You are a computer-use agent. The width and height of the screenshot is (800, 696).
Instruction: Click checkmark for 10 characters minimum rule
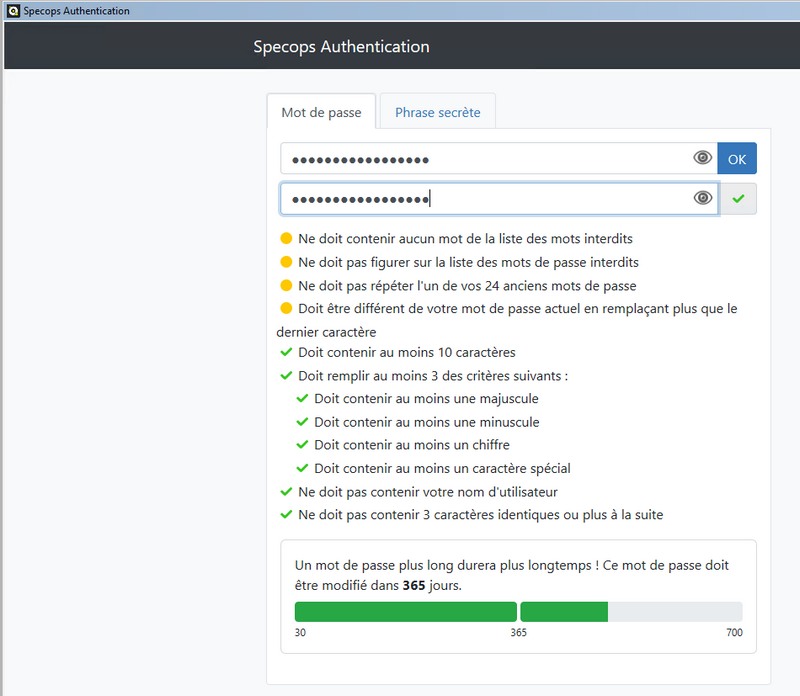pos(286,352)
